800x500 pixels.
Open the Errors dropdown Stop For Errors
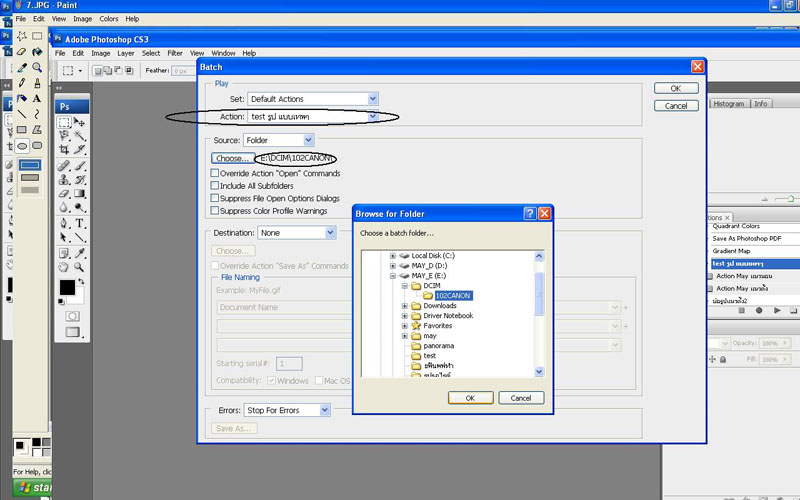tap(287, 410)
